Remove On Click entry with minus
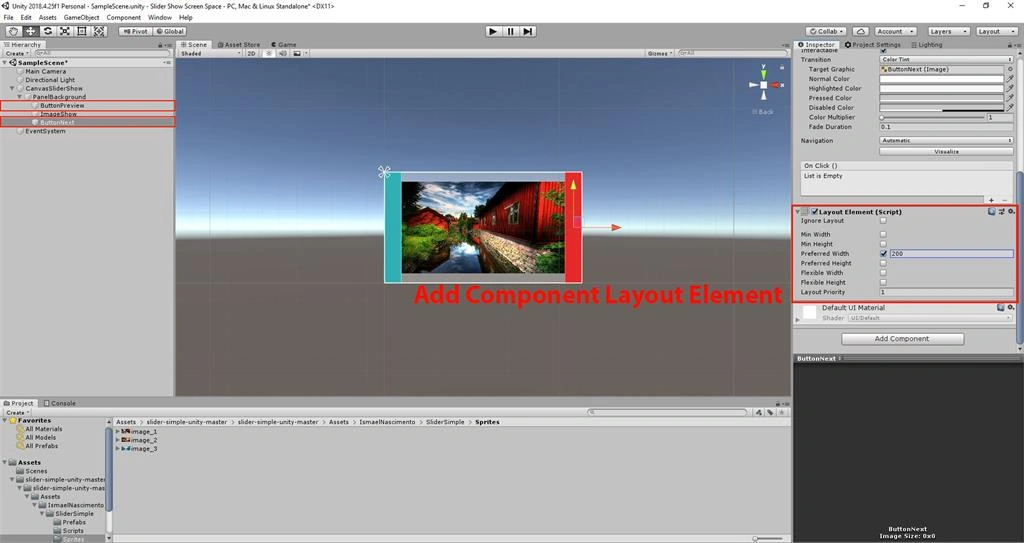The height and width of the screenshot is (543, 1024). click(1004, 200)
